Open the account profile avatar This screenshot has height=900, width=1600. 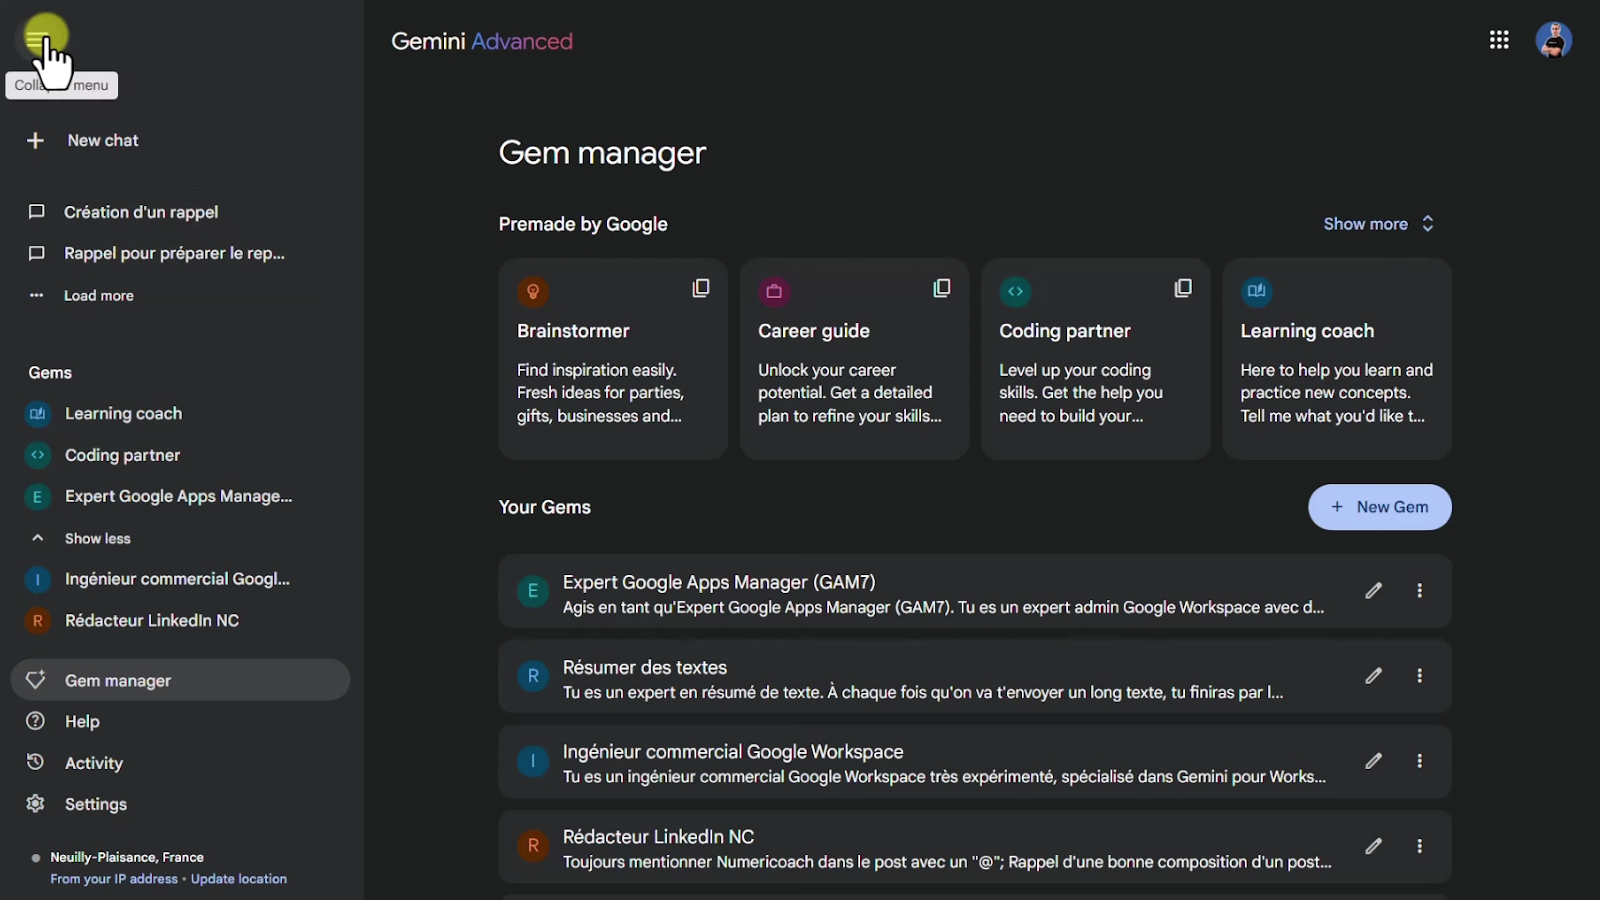point(1553,40)
